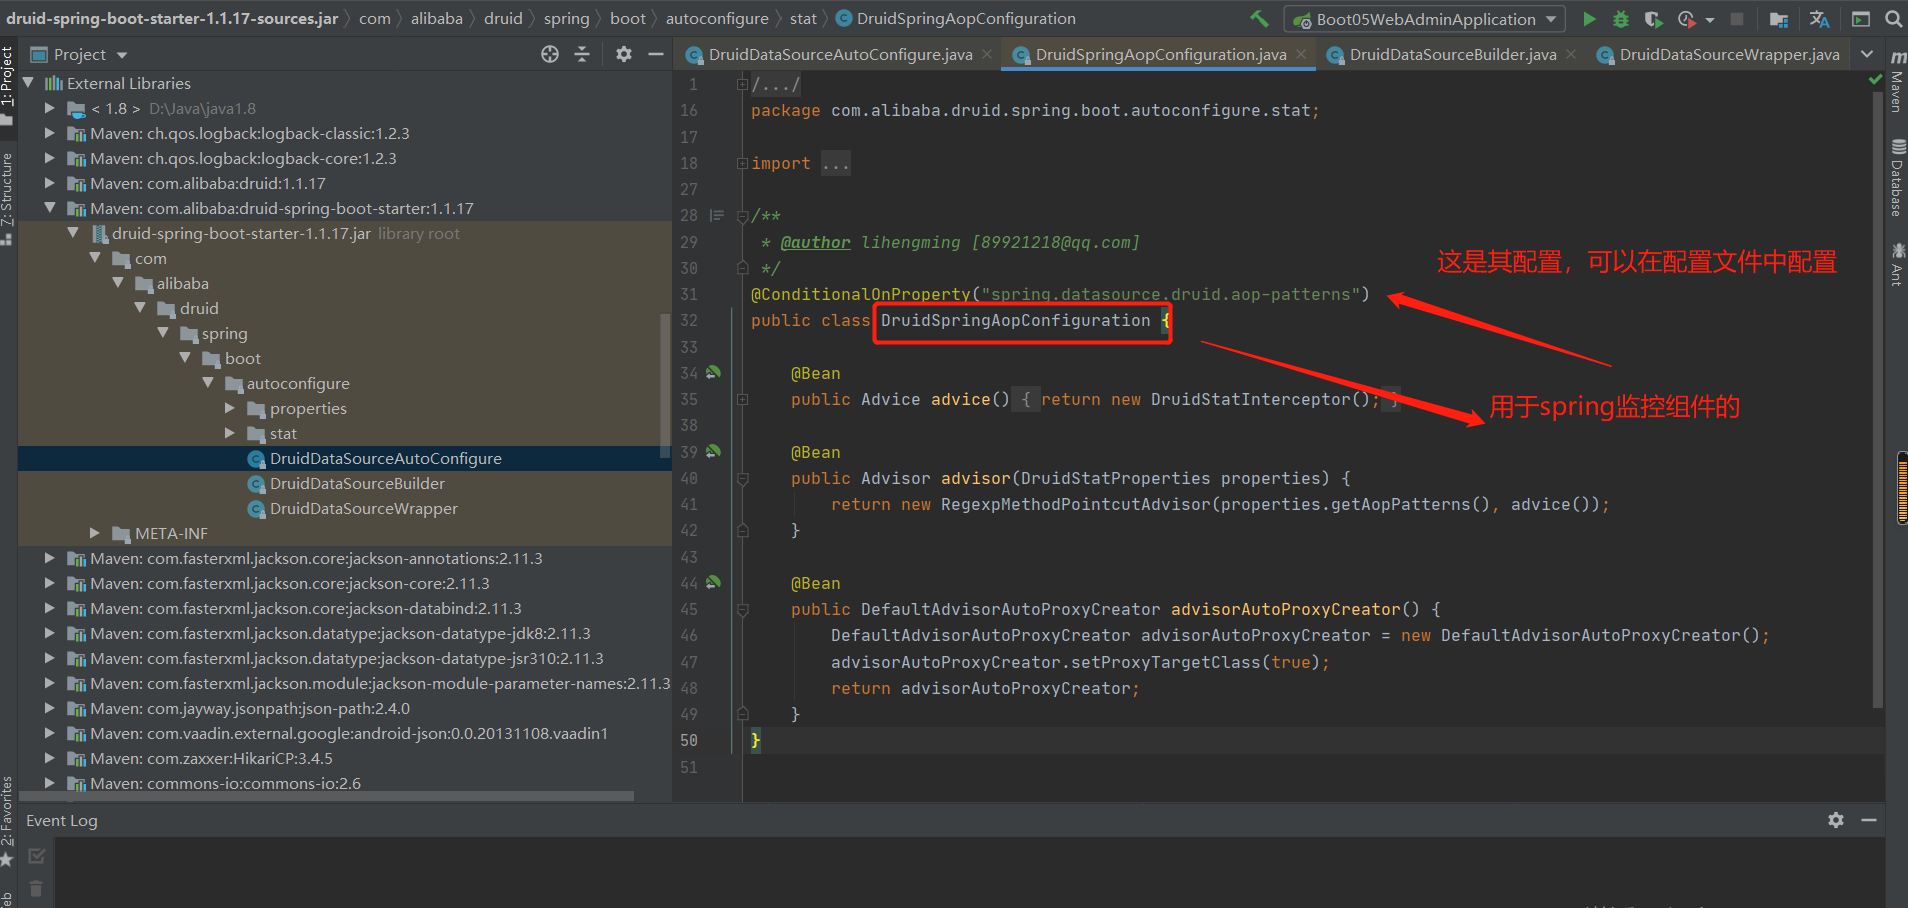Toggle the 2: Favorites side tab
The image size is (1908, 908).
tap(8, 820)
